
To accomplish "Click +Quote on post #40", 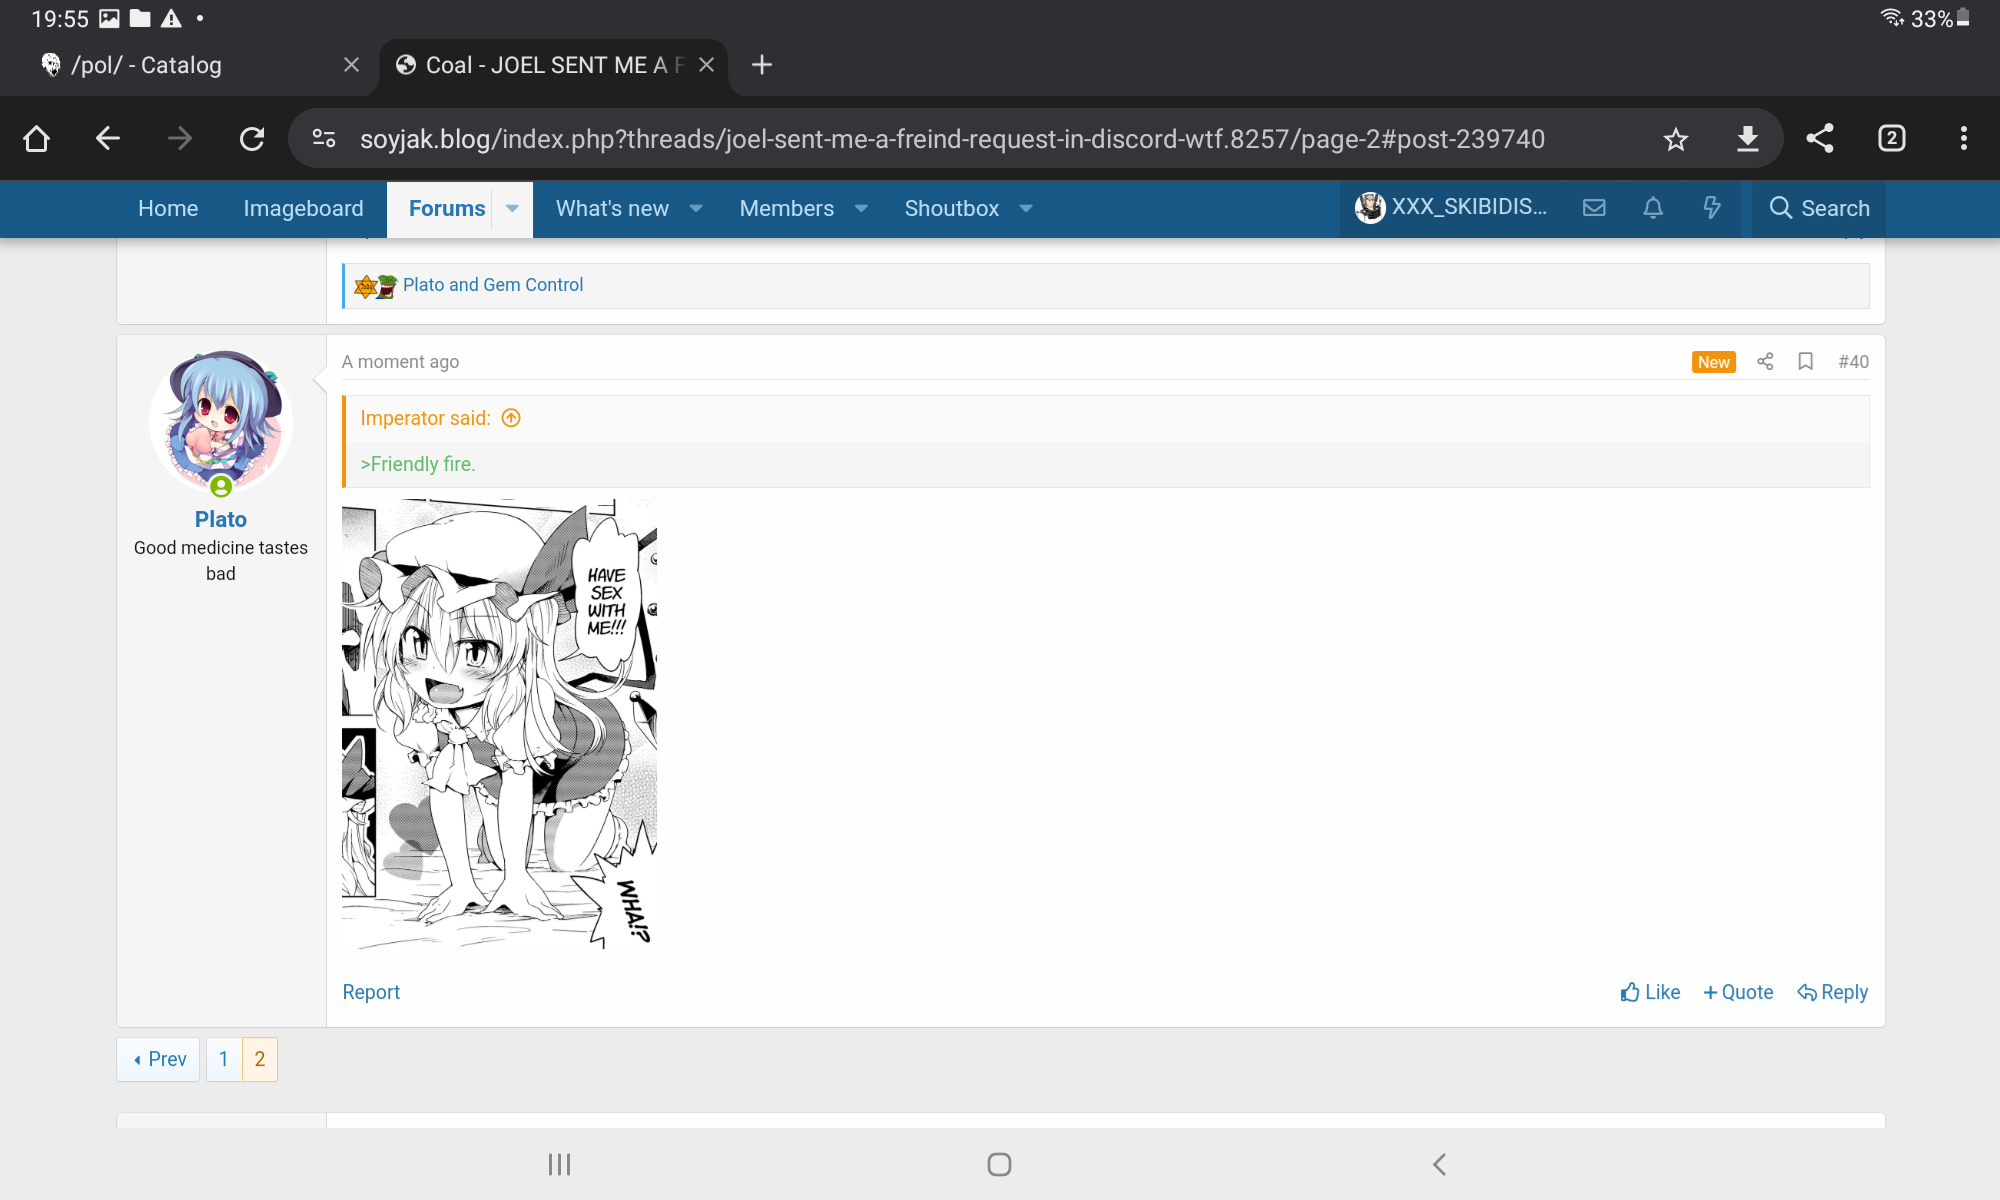I will 1738,992.
